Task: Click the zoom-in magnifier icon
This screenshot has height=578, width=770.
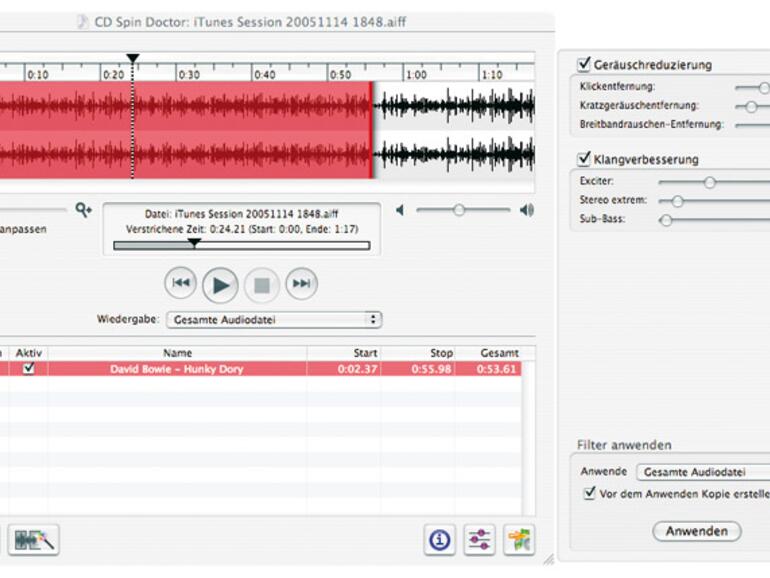Action: pos(83,210)
